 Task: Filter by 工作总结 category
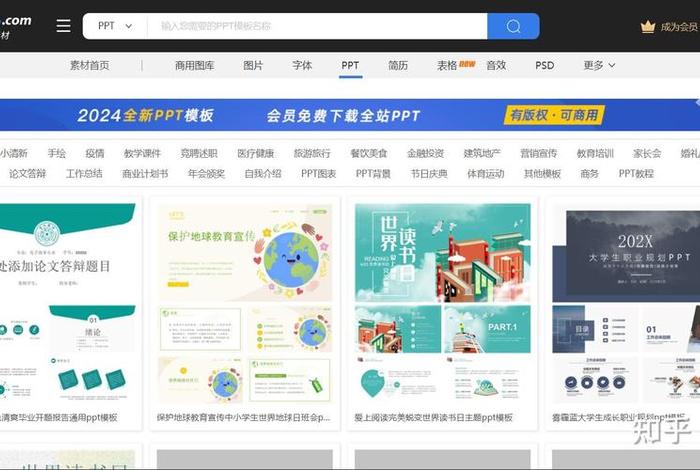(84, 173)
